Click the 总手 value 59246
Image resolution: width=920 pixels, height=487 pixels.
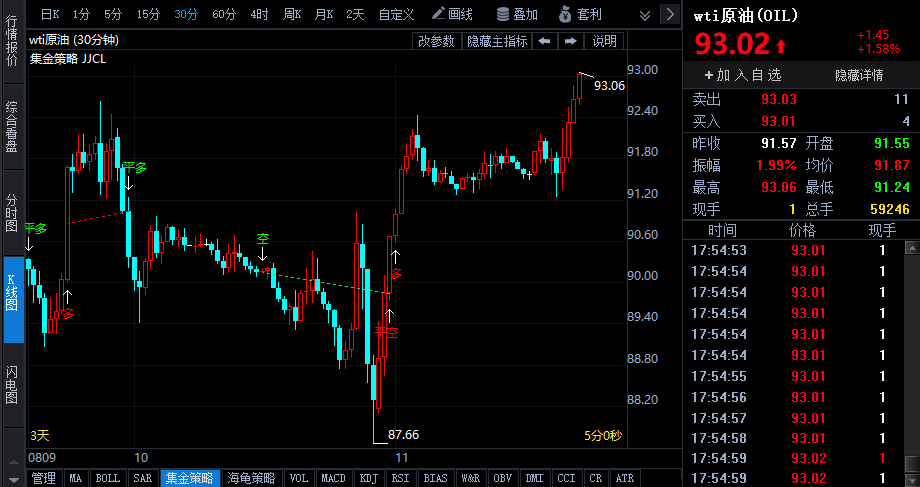coord(890,209)
